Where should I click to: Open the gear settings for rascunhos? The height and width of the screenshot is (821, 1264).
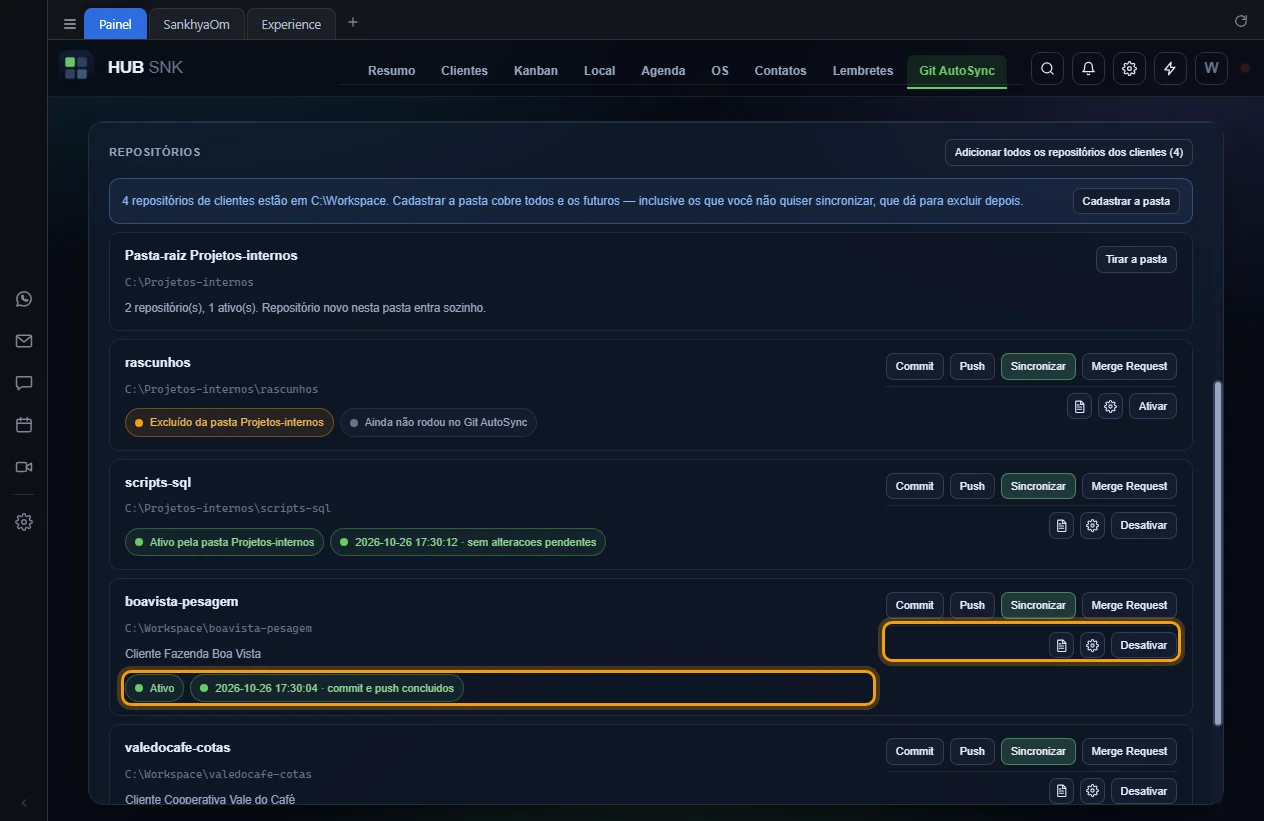1110,406
